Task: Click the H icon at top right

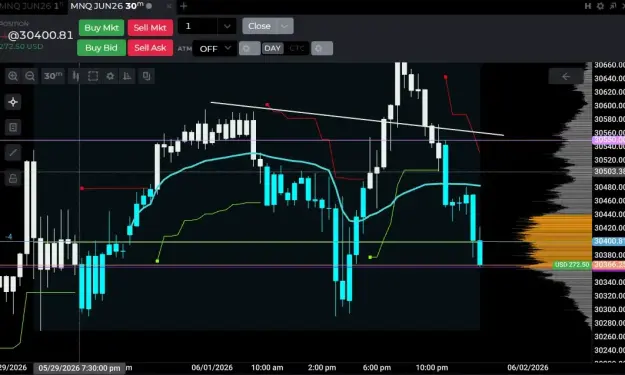Action: [x=588, y=6]
